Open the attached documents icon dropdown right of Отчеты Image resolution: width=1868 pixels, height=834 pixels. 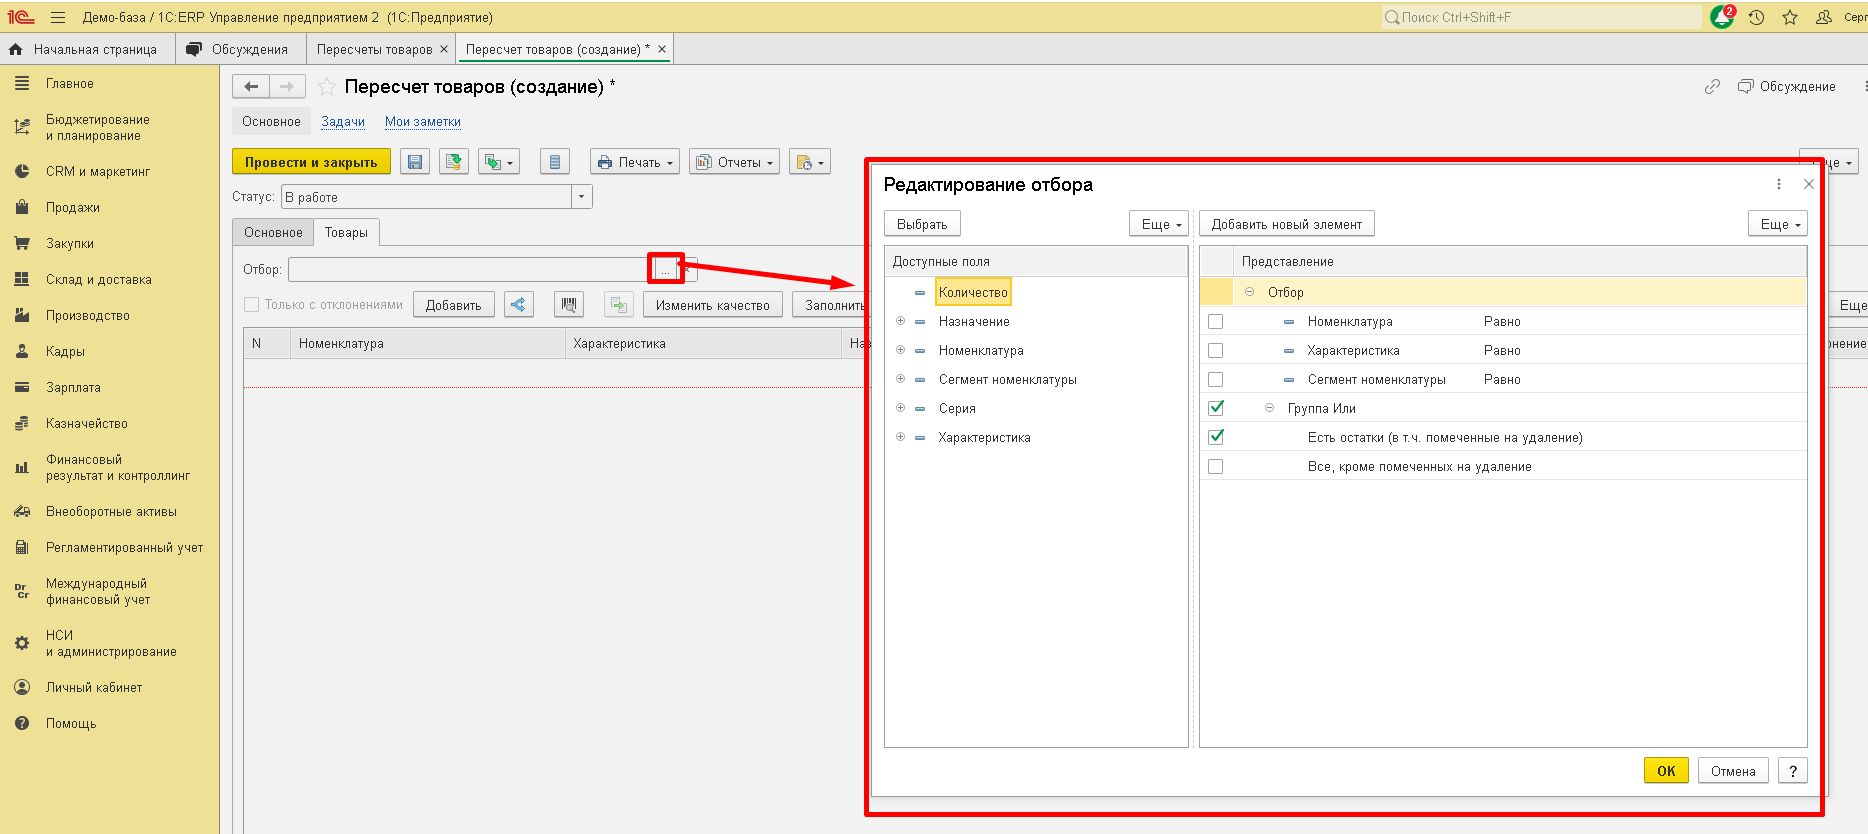pyautogui.click(x=810, y=162)
